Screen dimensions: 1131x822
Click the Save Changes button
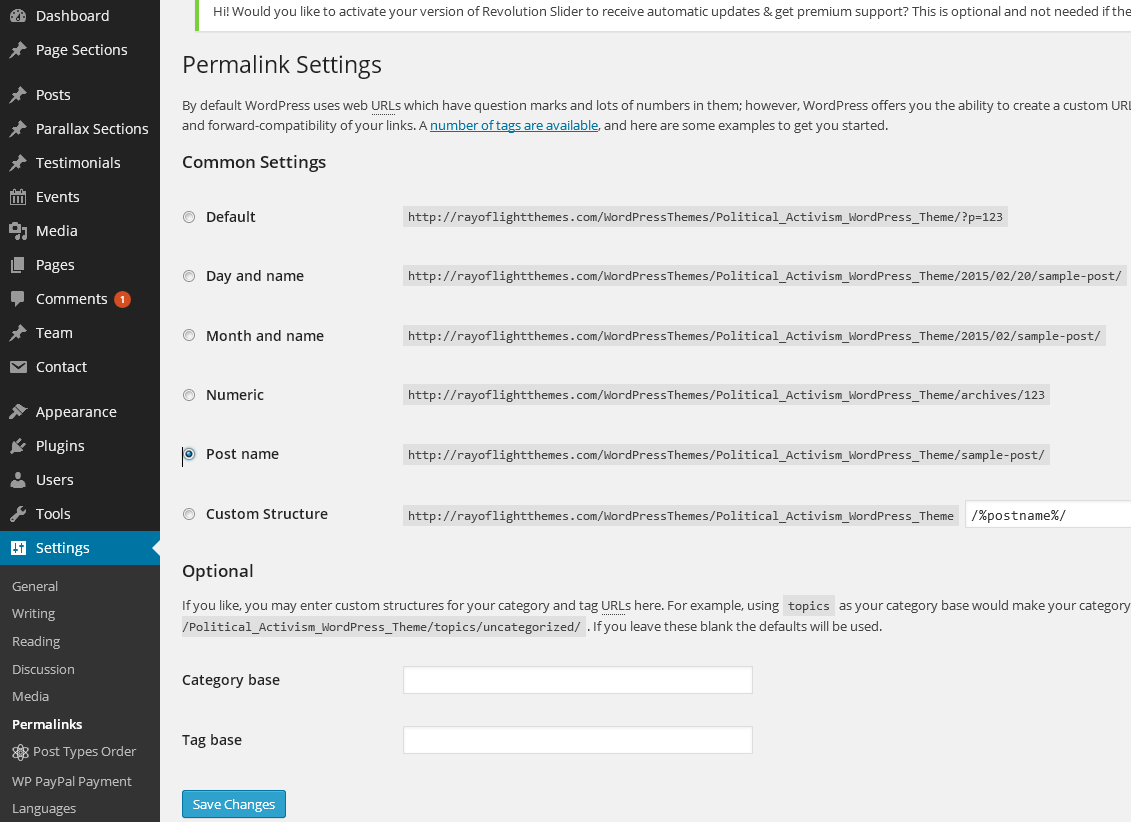coord(234,804)
